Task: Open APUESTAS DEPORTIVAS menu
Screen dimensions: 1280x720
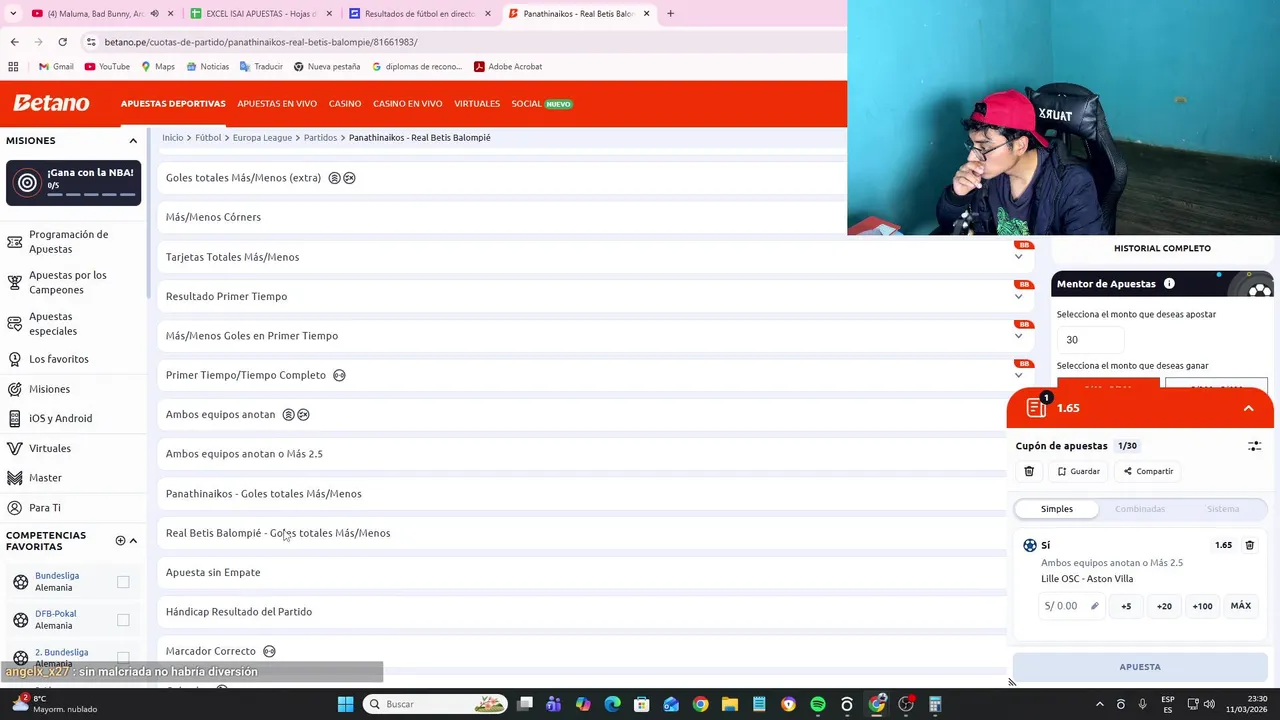Action: pyautogui.click(x=173, y=104)
